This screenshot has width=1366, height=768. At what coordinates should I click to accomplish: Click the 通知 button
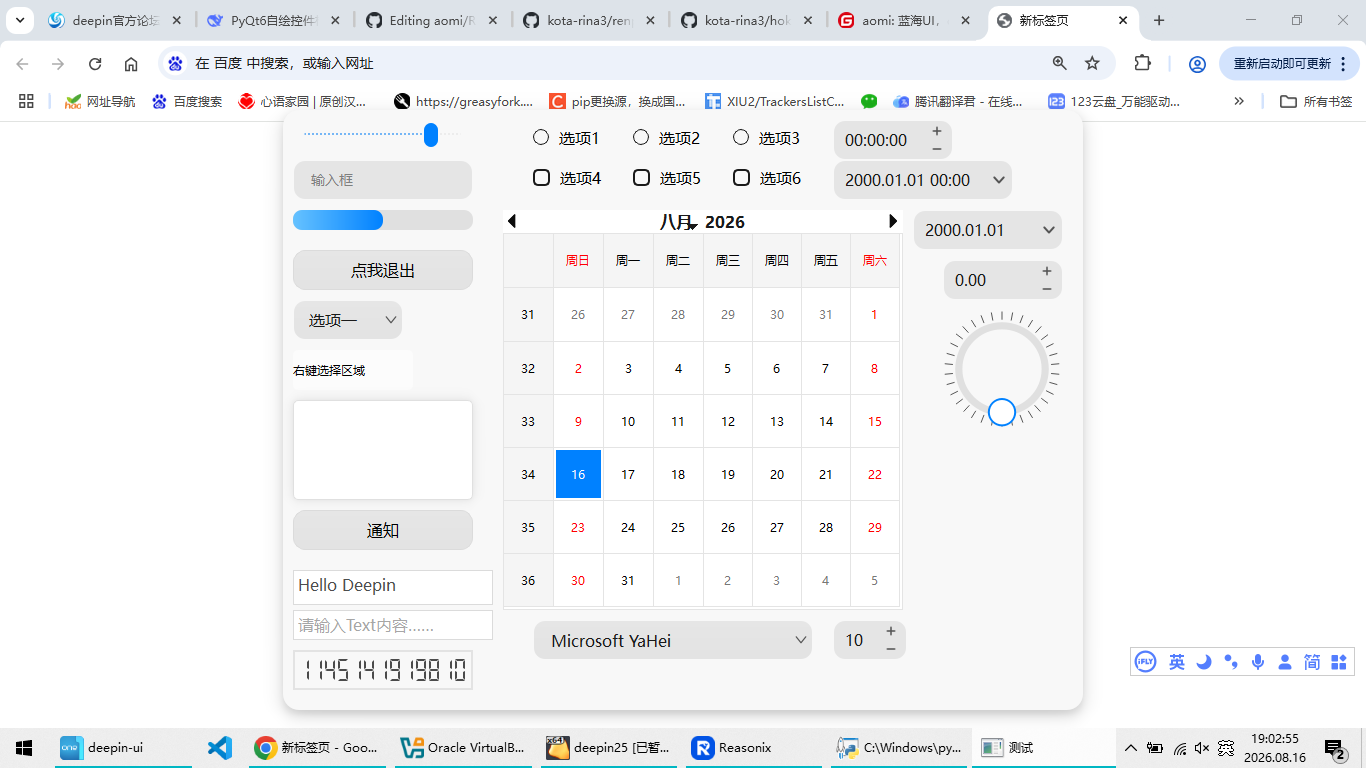point(383,530)
